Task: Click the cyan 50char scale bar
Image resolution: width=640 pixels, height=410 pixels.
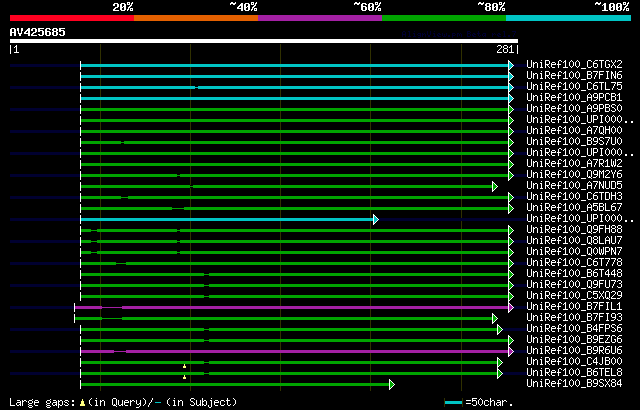Action: [x=454, y=402]
